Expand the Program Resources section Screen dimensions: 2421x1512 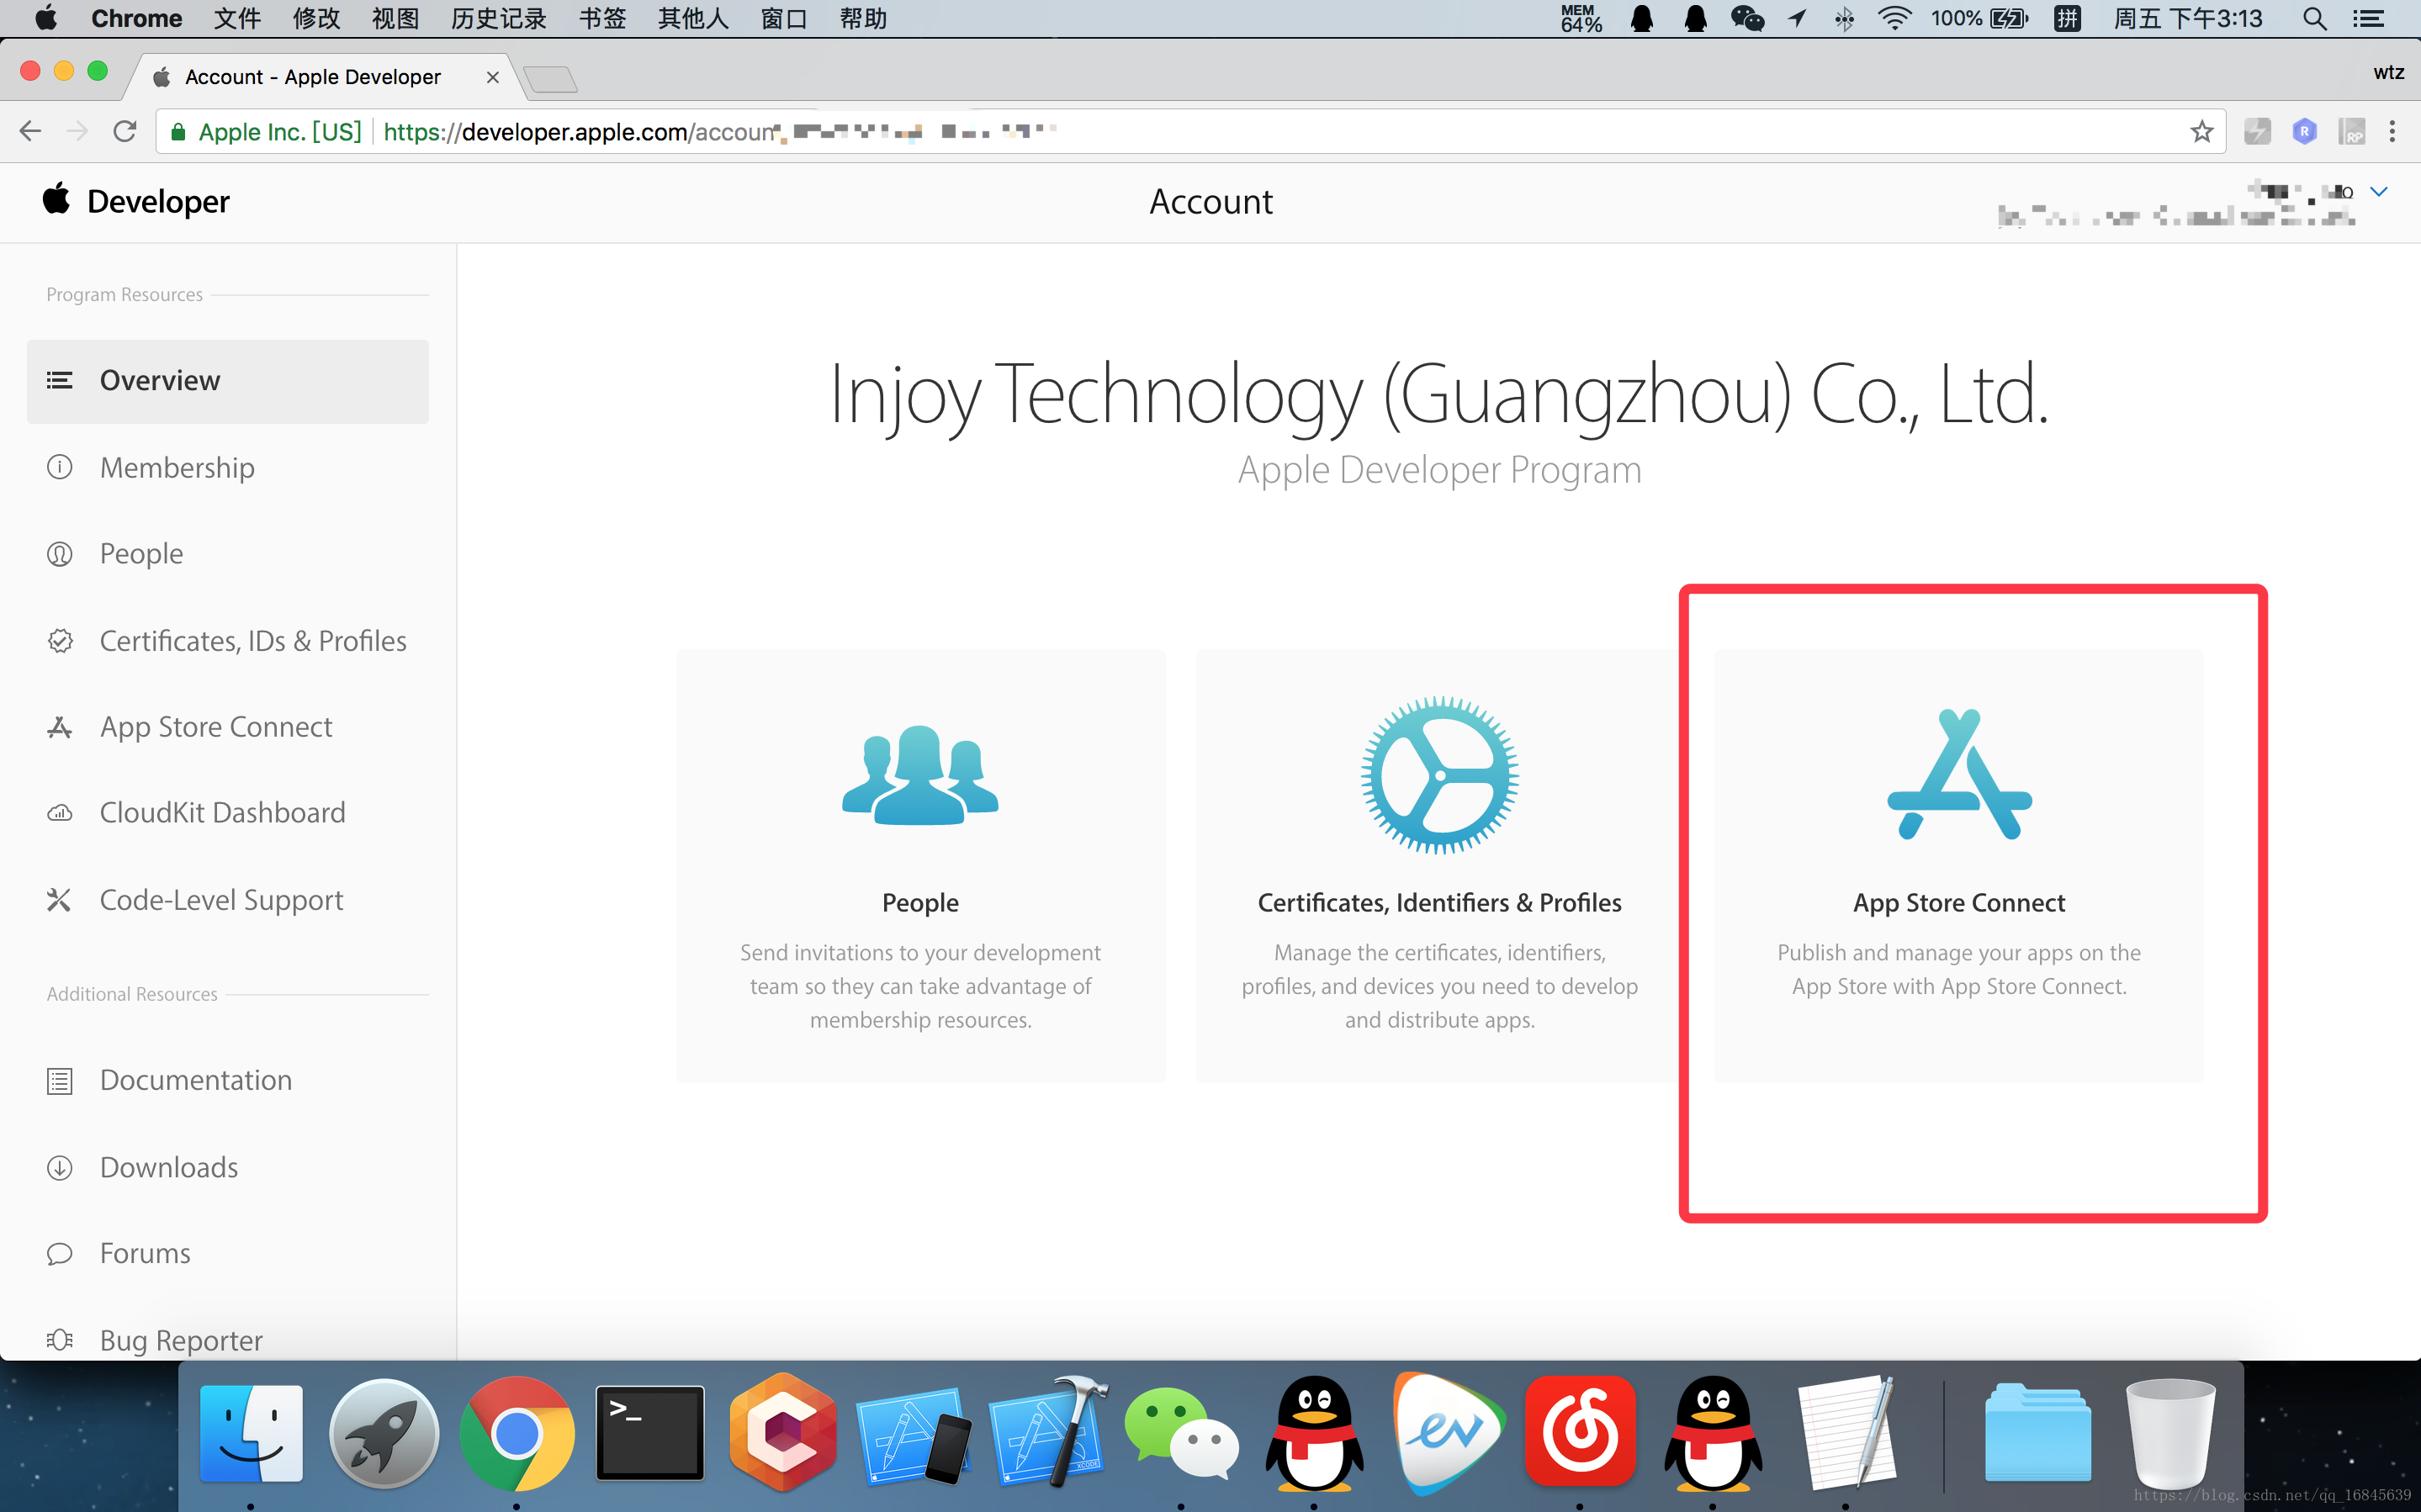(x=122, y=293)
